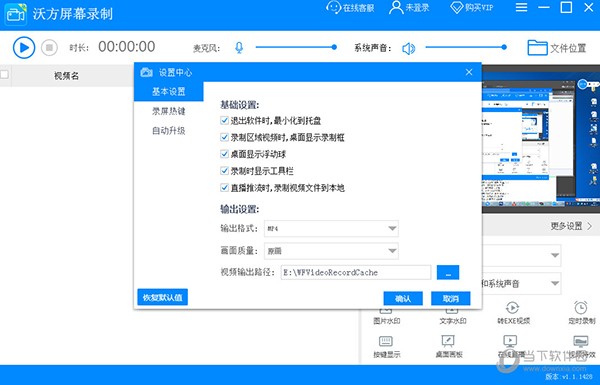Viewport: 600px width, 385px height.
Task: Open the hamburger main menu
Action: [521, 7]
